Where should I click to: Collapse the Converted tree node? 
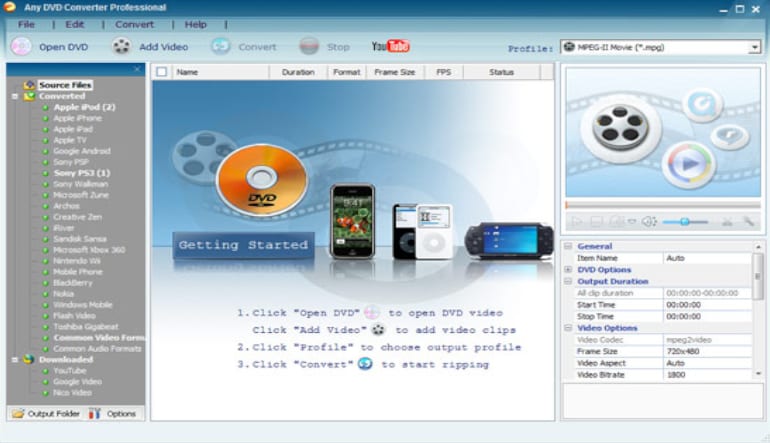[x=15, y=96]
